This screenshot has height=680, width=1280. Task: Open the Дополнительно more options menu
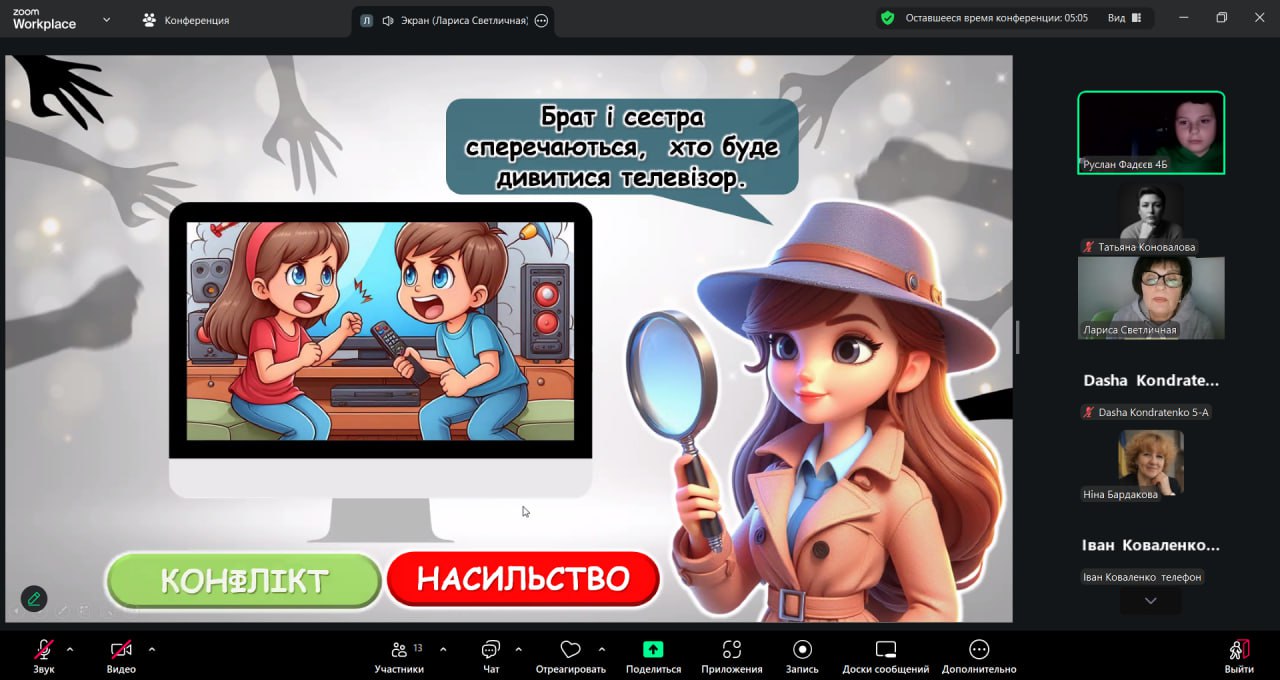(x=978, y=651)
